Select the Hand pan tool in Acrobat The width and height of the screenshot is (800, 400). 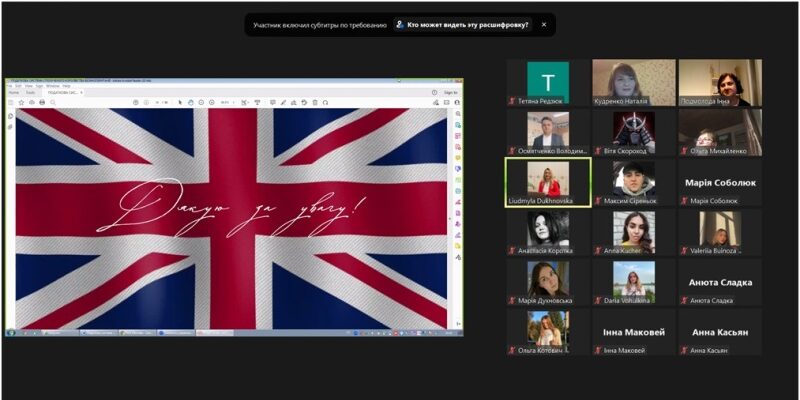(191, 103)
